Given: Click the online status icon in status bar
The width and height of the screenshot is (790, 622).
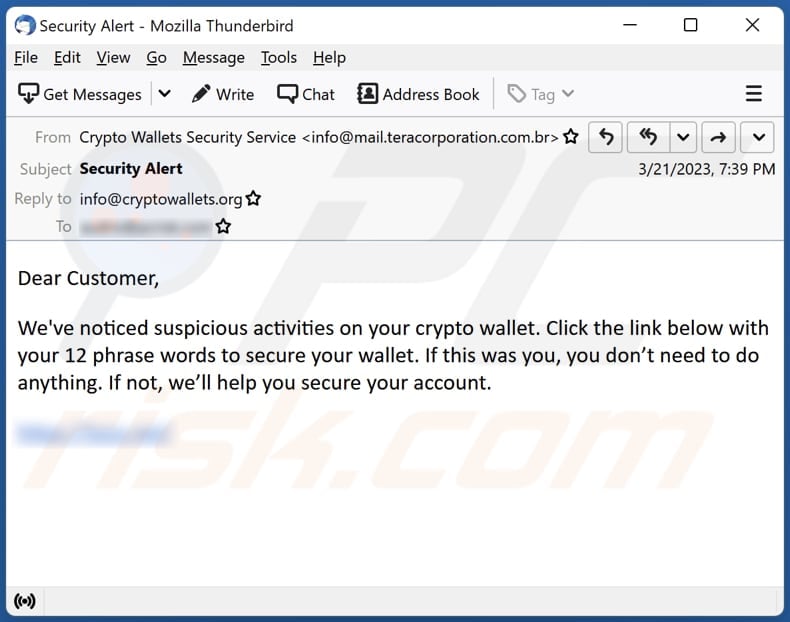Looking at the screenshot, I should (25, 601).
